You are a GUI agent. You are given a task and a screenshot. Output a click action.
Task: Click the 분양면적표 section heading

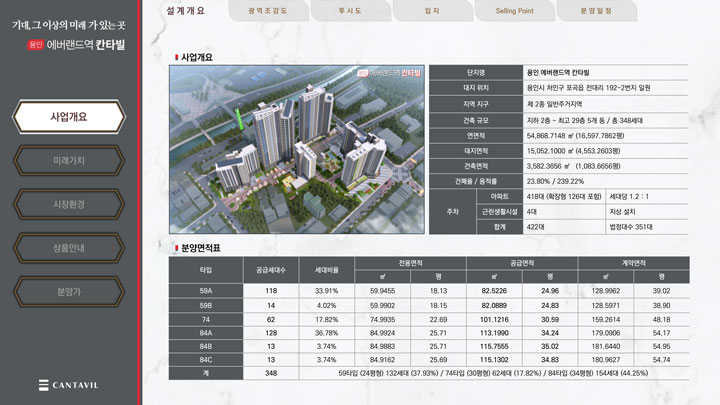pyautogui.click(x=201, y=248)
